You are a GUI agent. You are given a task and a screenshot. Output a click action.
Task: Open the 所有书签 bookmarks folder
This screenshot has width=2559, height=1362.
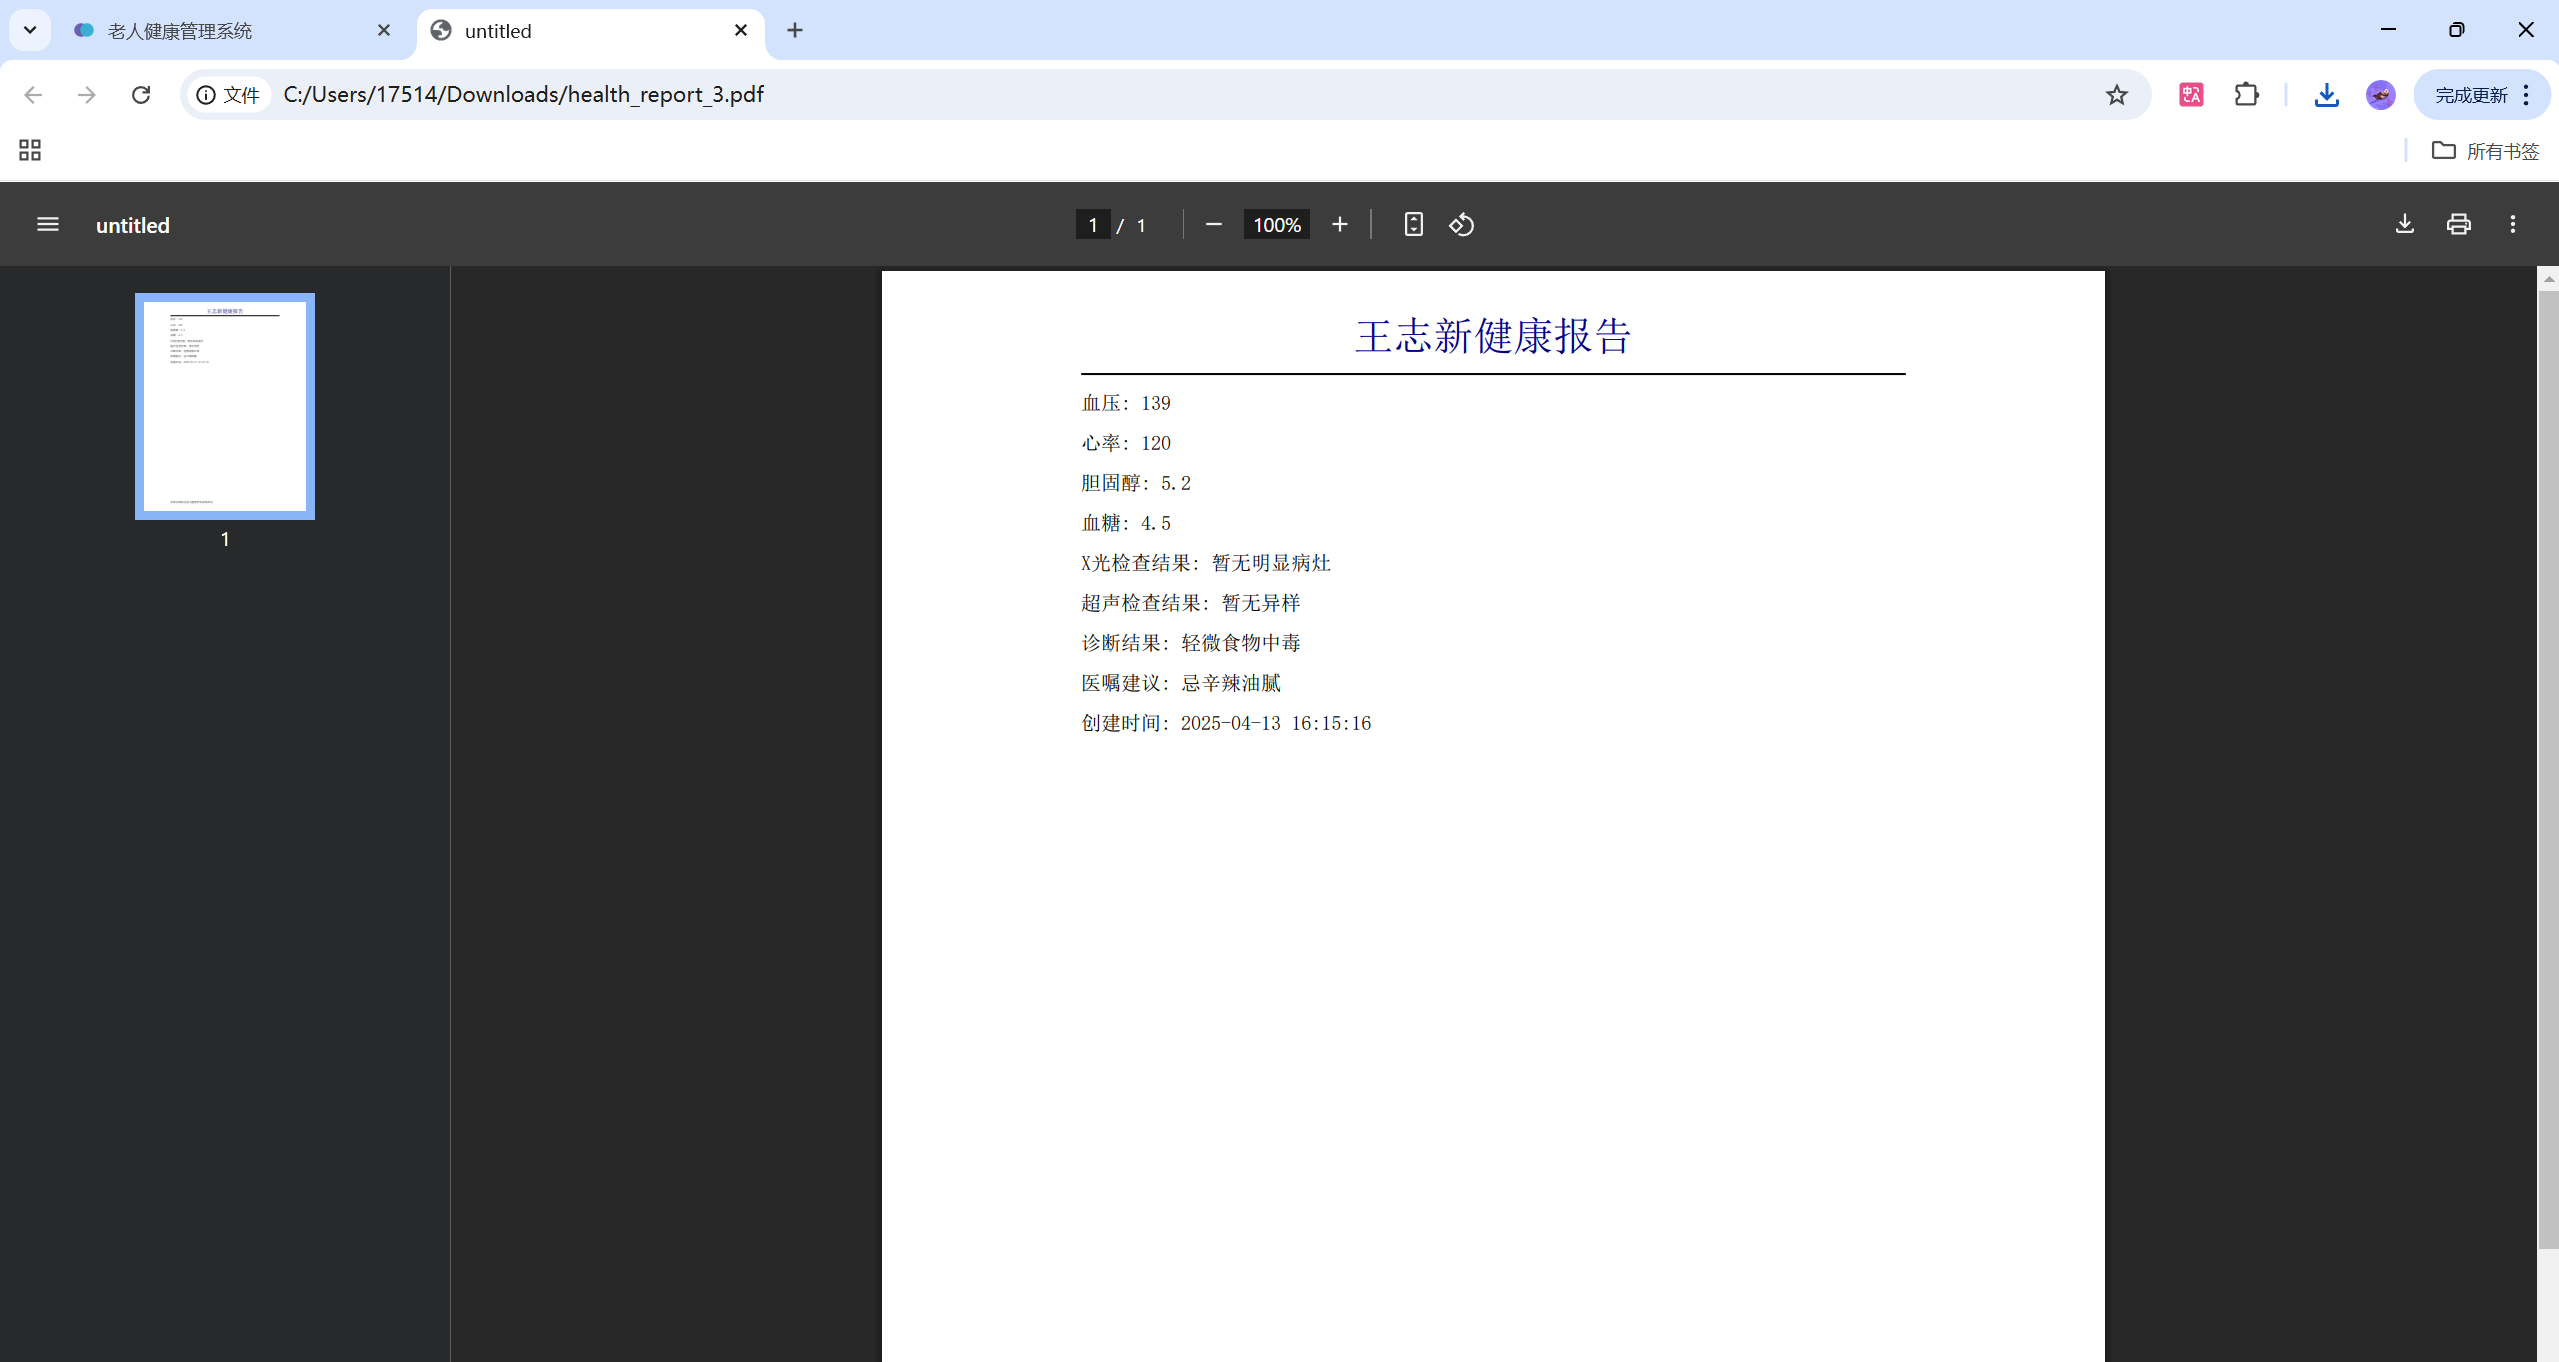[x=2486, y=151]
